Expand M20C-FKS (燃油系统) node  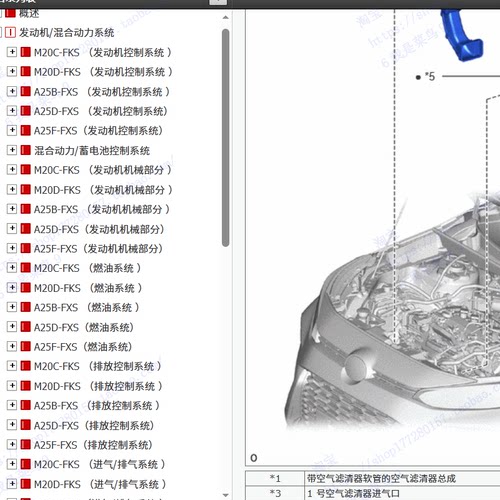(12, 268)
